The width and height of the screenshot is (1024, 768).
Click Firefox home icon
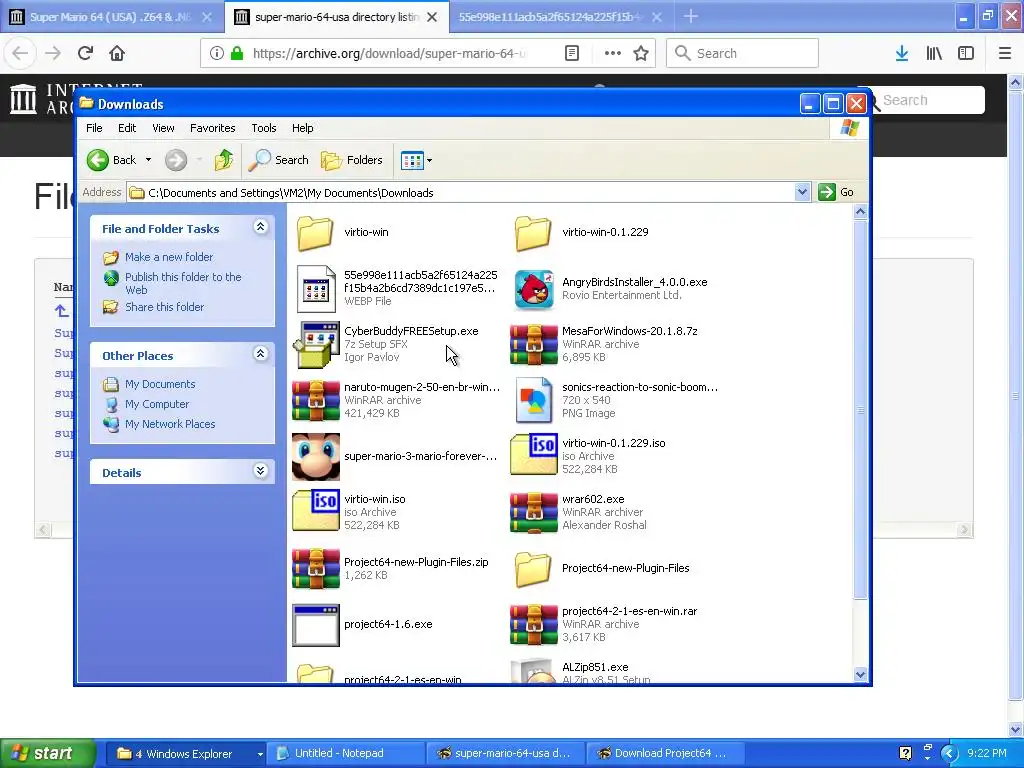click(117, 53)
